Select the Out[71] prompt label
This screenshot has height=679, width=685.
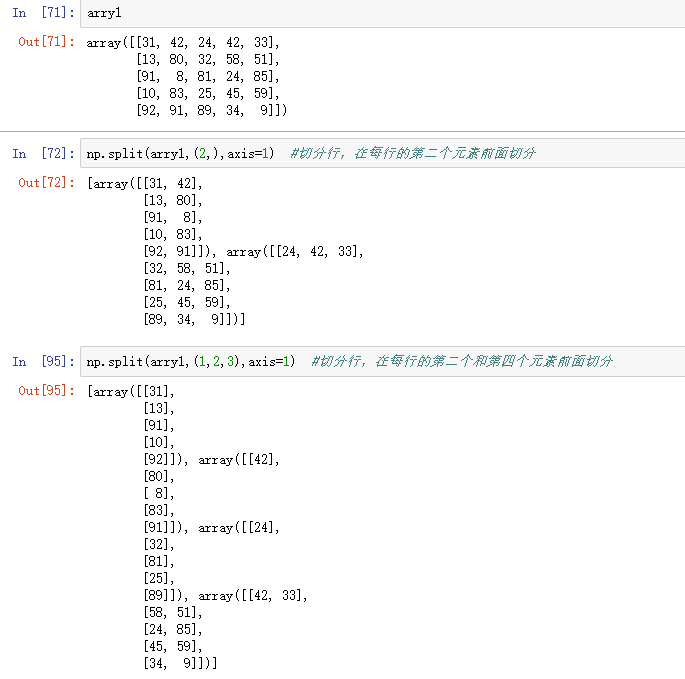[46, 42]
